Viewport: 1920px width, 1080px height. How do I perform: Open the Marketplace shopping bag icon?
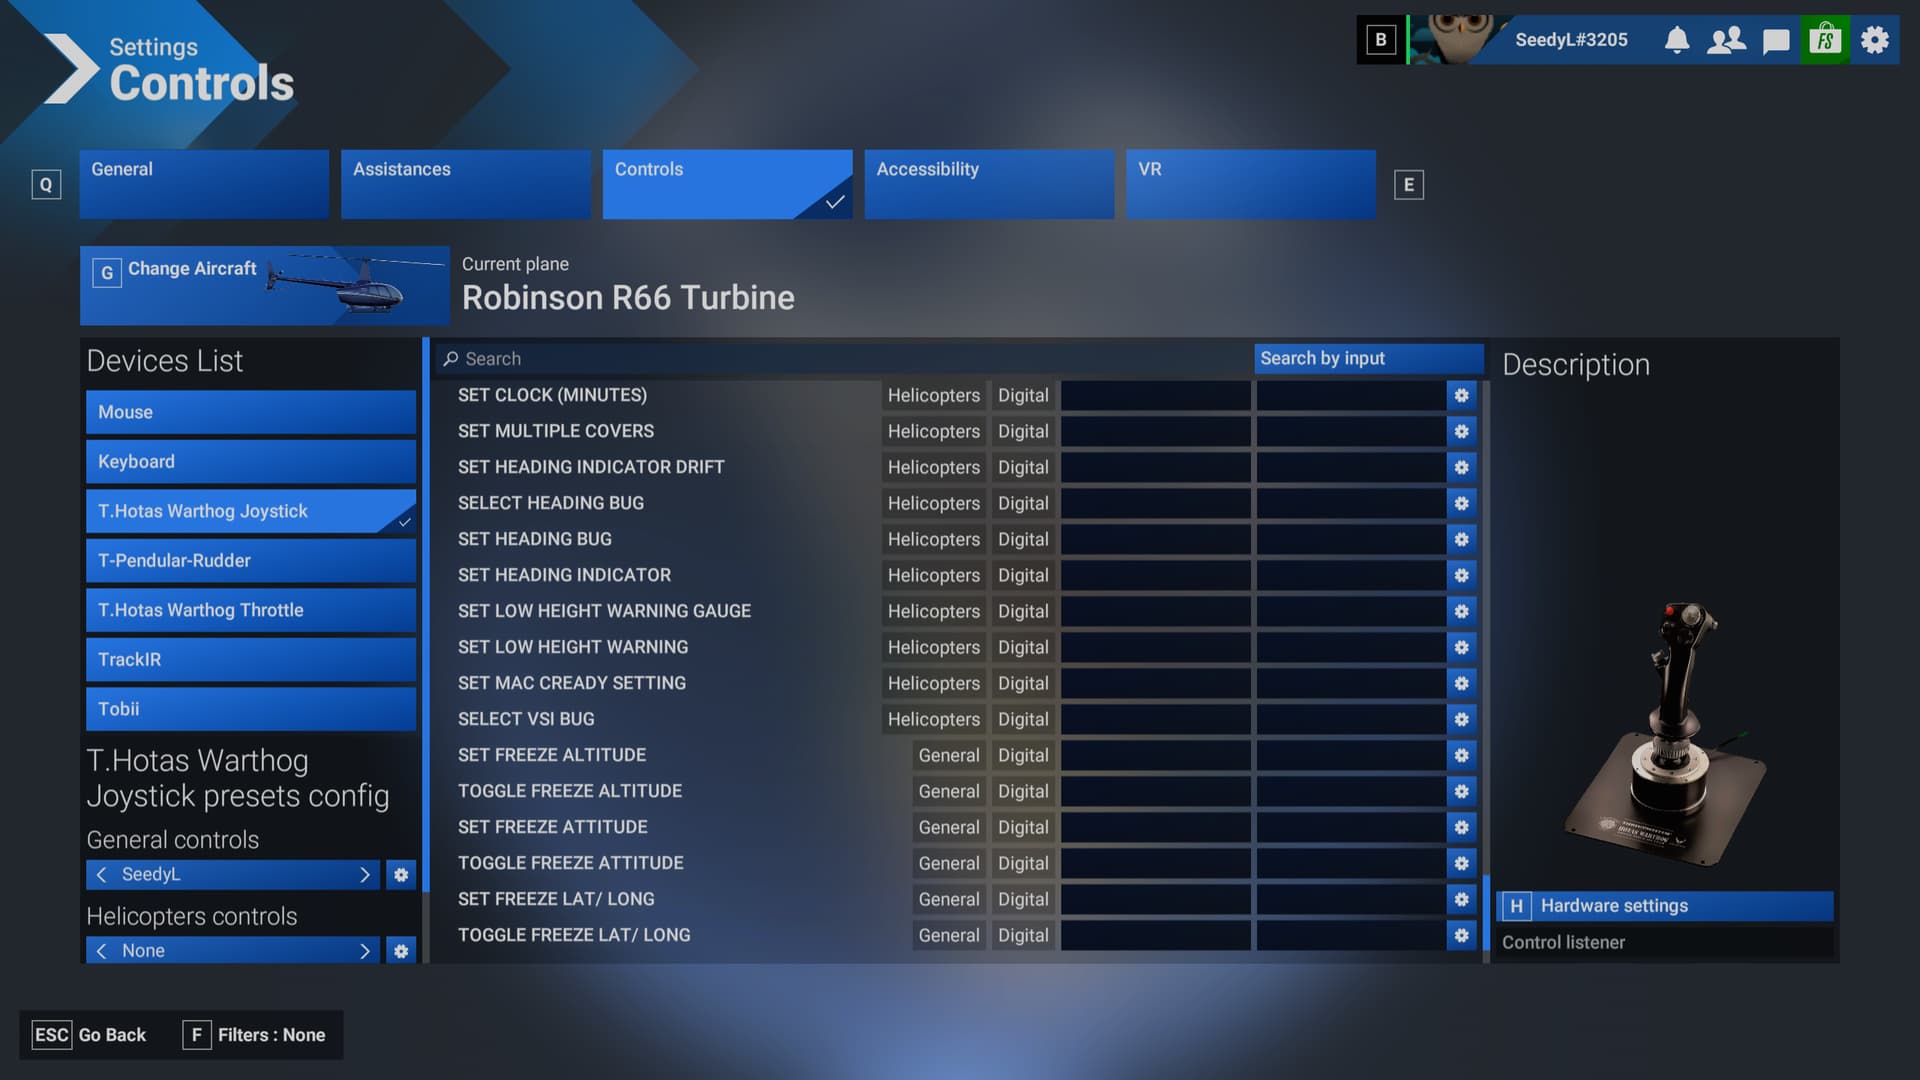pos(1825,40)
